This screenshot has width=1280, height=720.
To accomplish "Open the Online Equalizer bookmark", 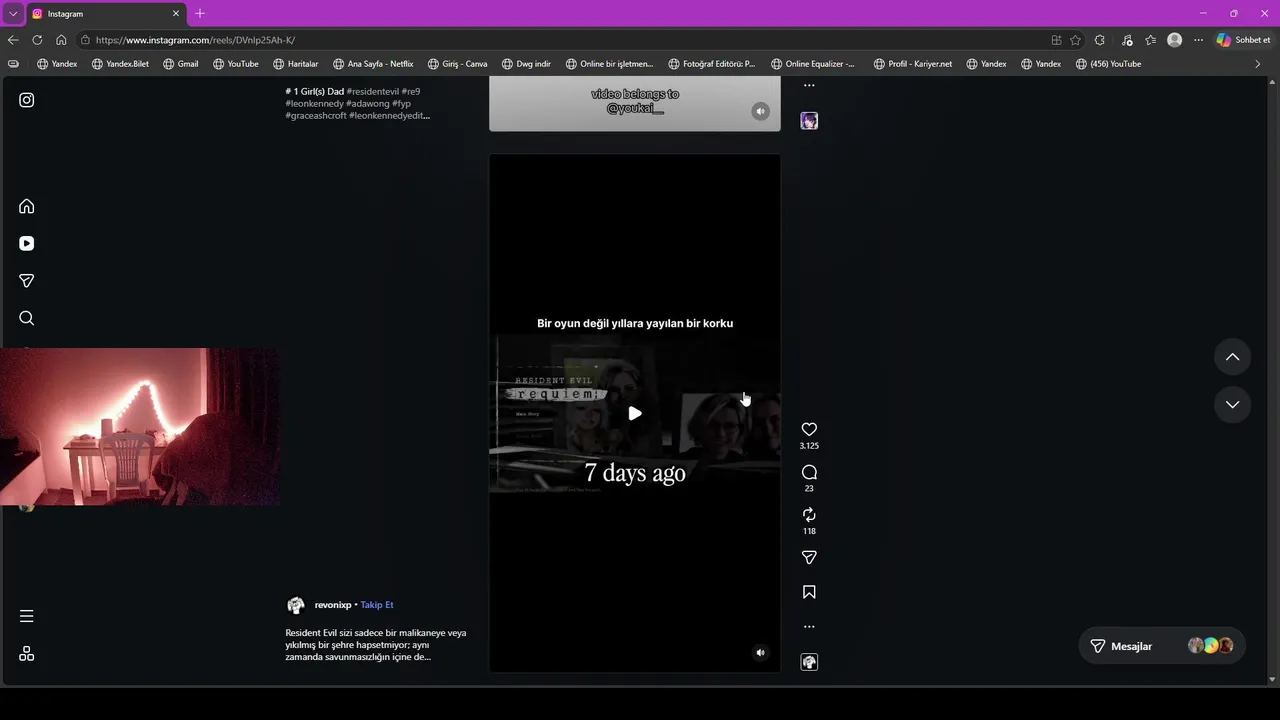I will coord(812,64).
